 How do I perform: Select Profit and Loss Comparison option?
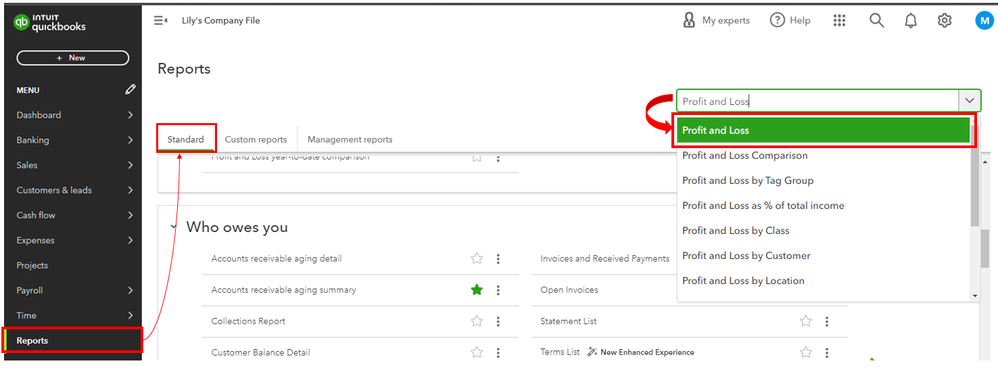click(x=745, y=155)
